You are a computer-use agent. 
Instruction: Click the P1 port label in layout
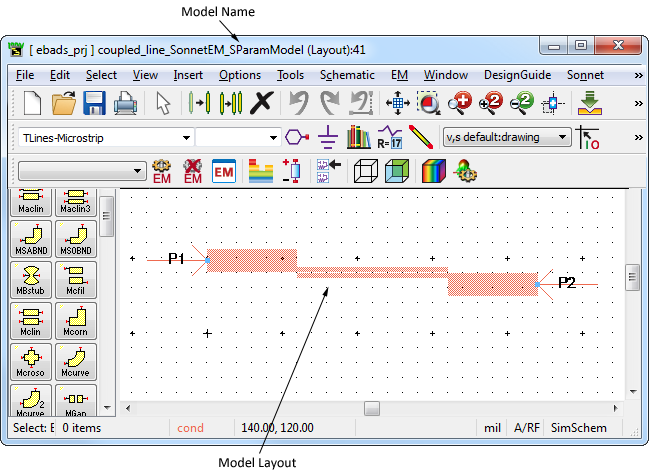coord(176,259)
